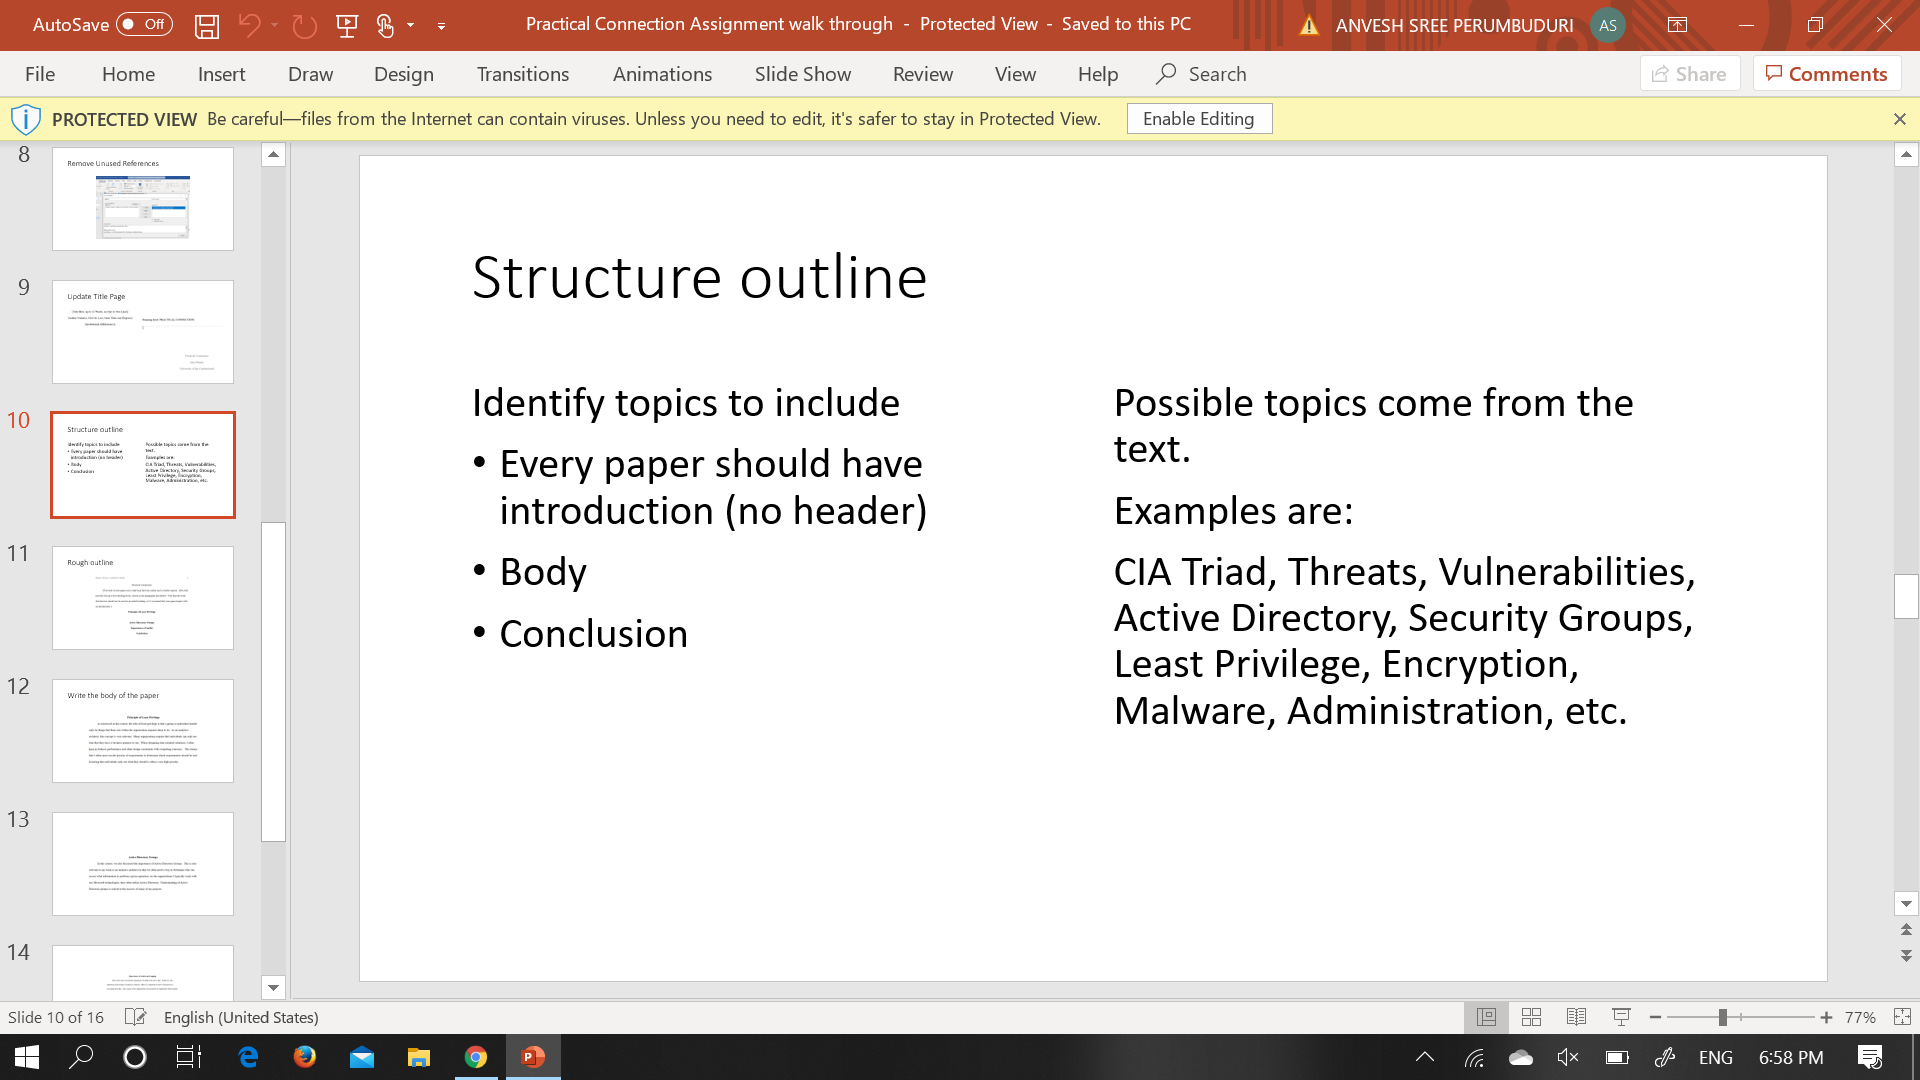This screenshot has width=1920, height=1080.
Task: Open the Design tab
Action: 403,74
